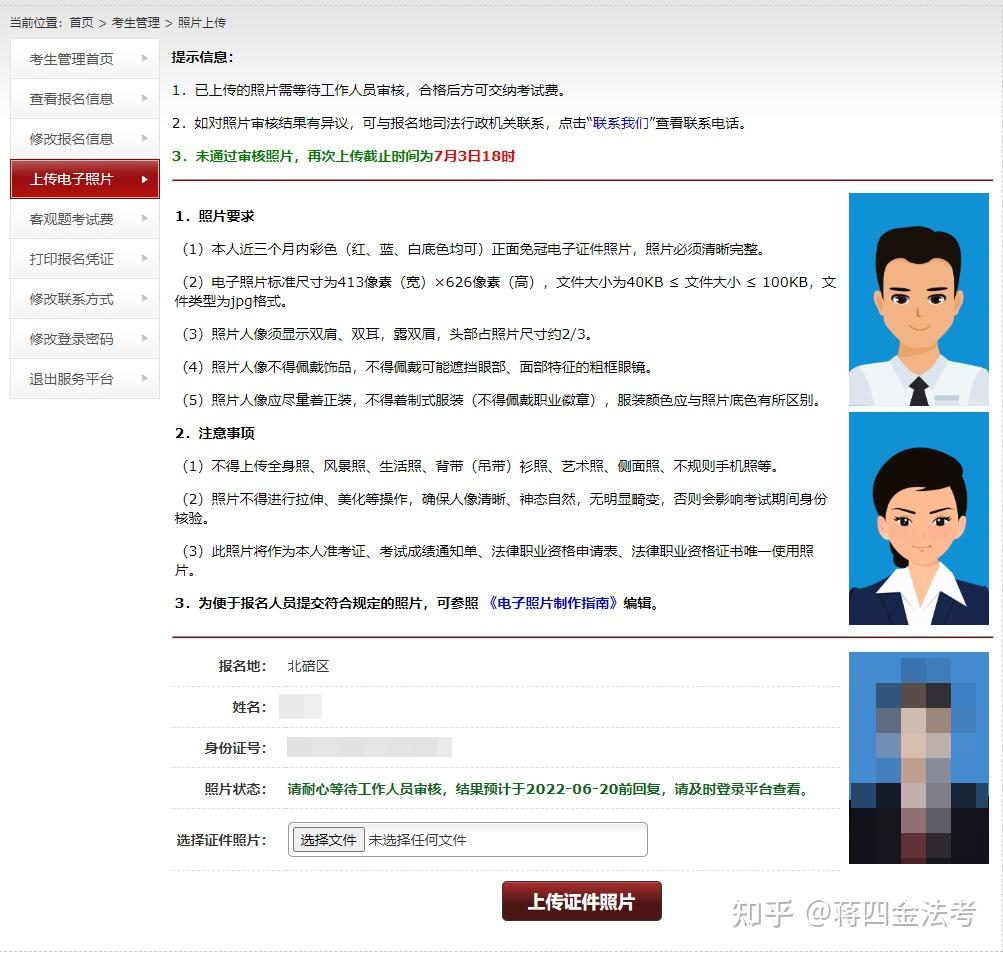Click the male sample ID photo
This screenshot has width=1003, height=954.
coord(919,299)
